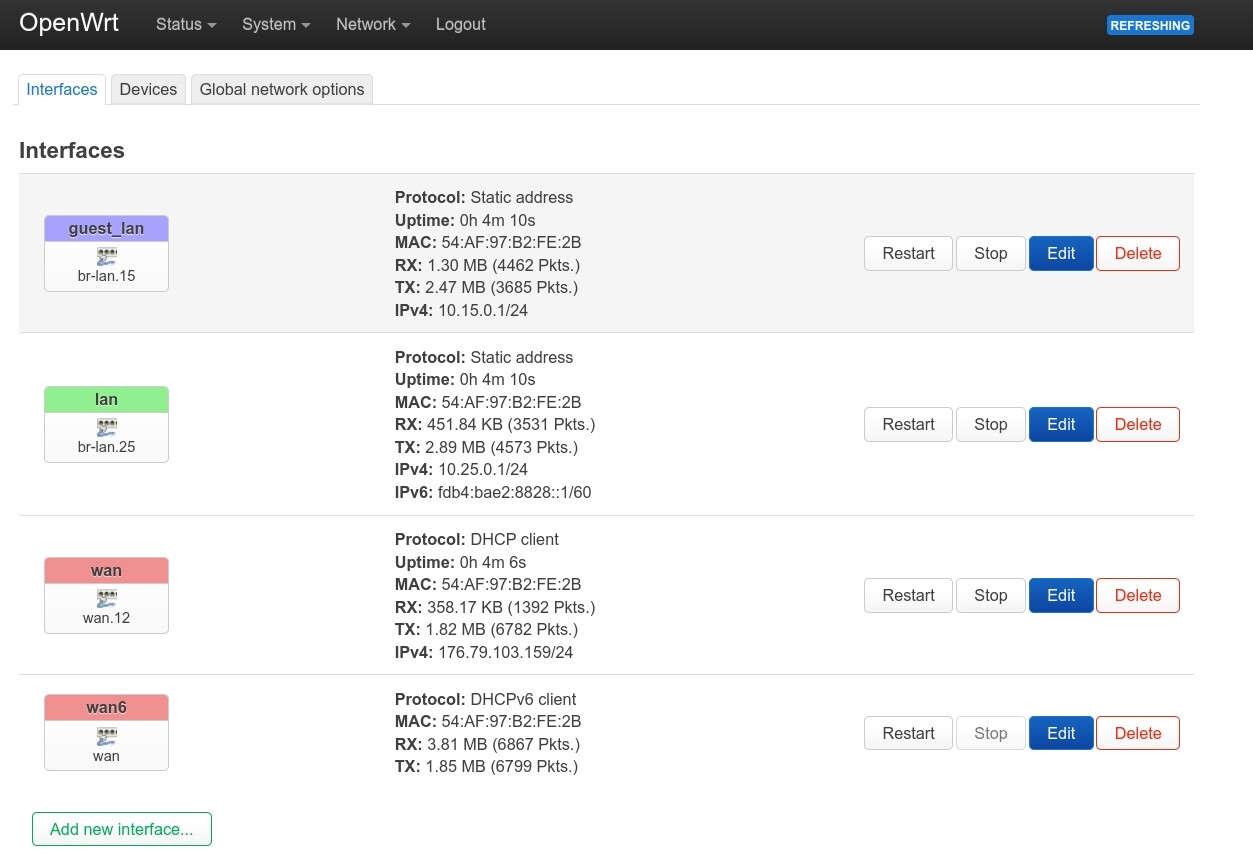Switch to the Devices tab

[x=148, y=89]
